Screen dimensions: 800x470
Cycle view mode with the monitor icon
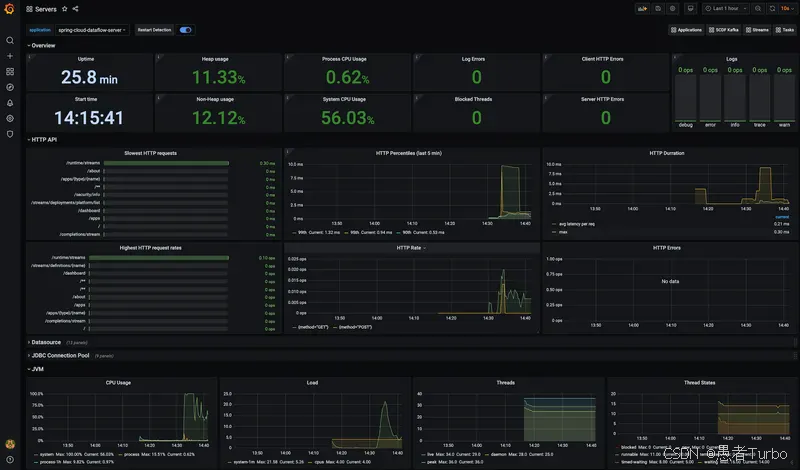tap(690, 9)
